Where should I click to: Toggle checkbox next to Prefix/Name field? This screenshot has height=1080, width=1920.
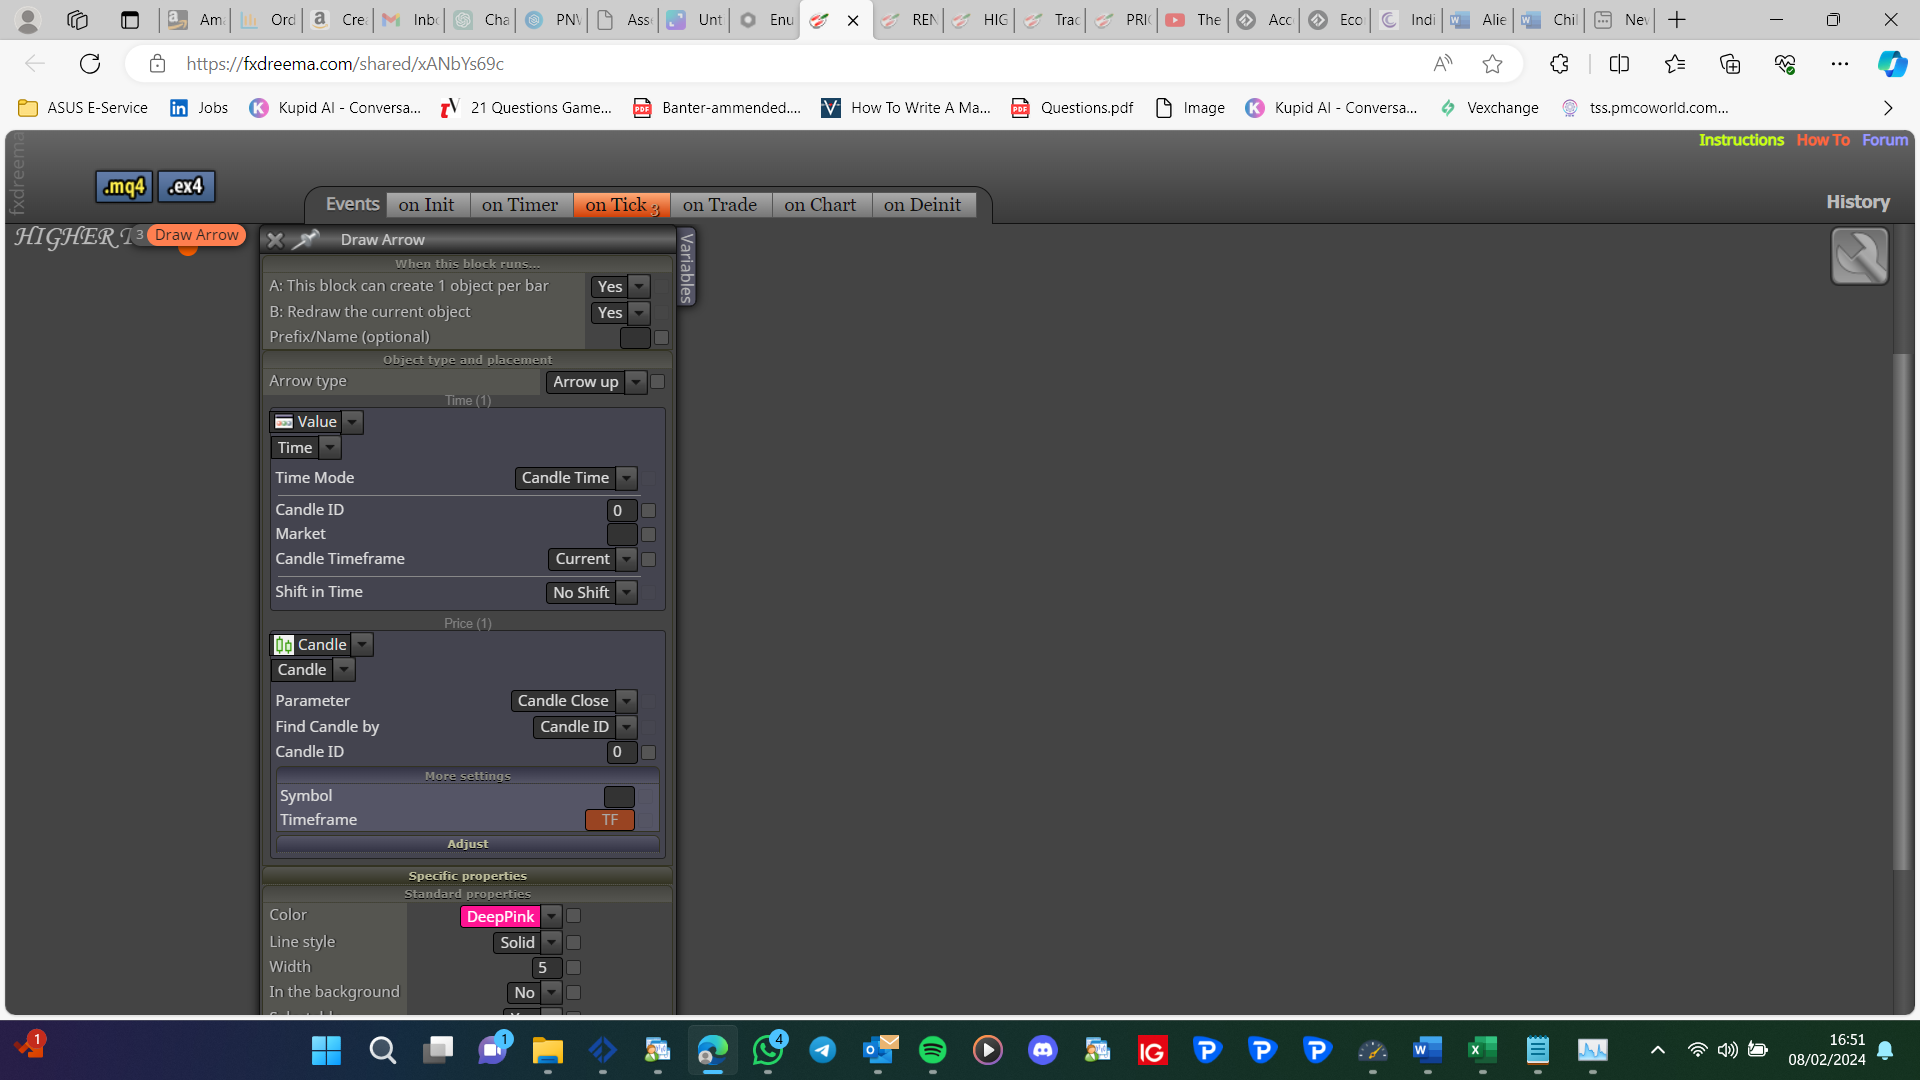[x=661, y=338]
